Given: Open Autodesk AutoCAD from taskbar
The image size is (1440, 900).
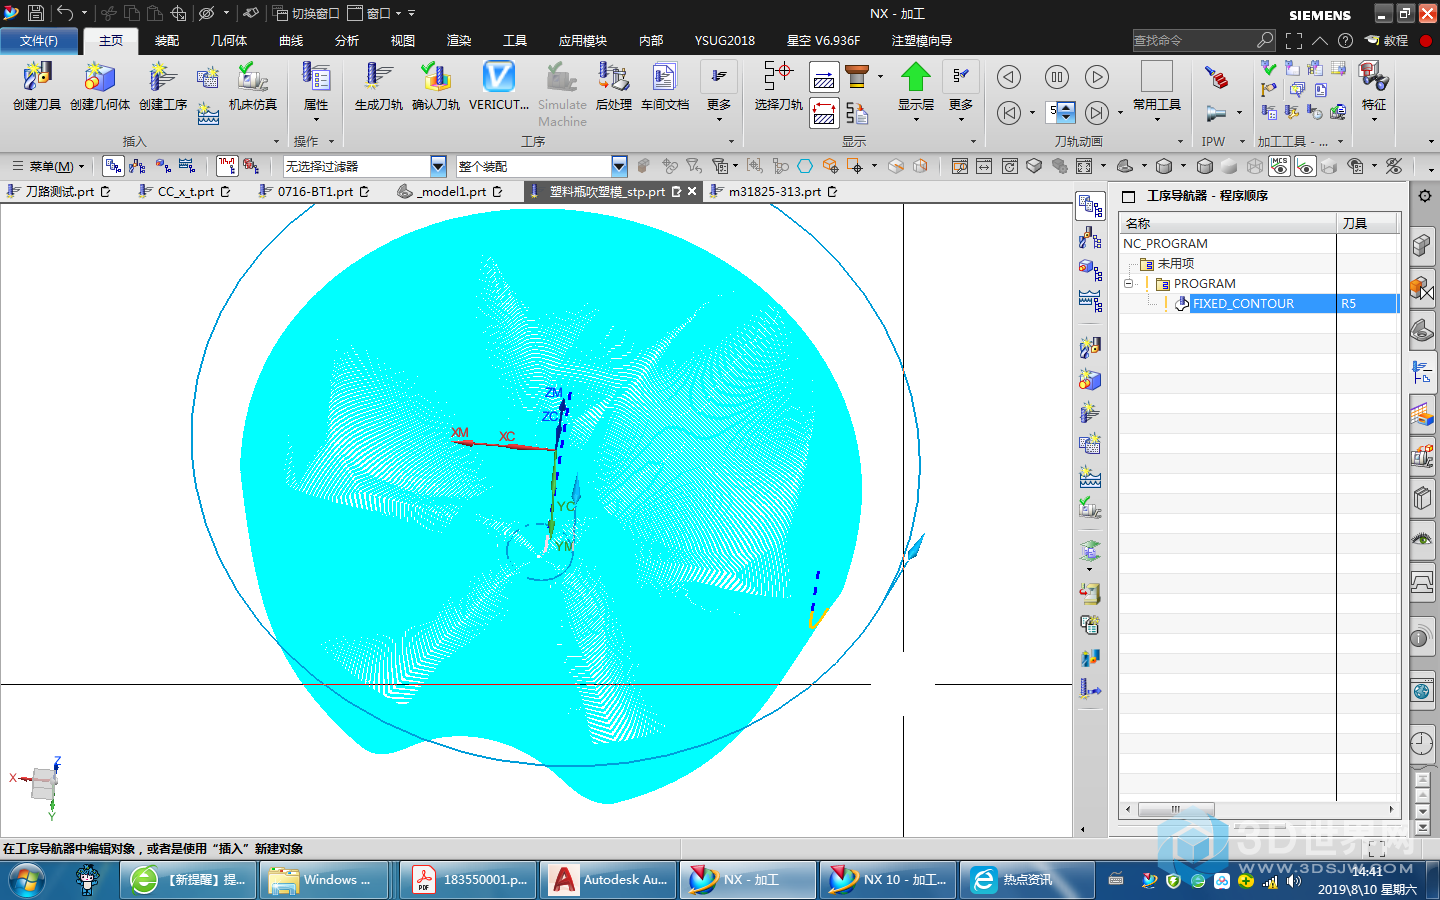Looking at the screenshot, I should [609, 880].
